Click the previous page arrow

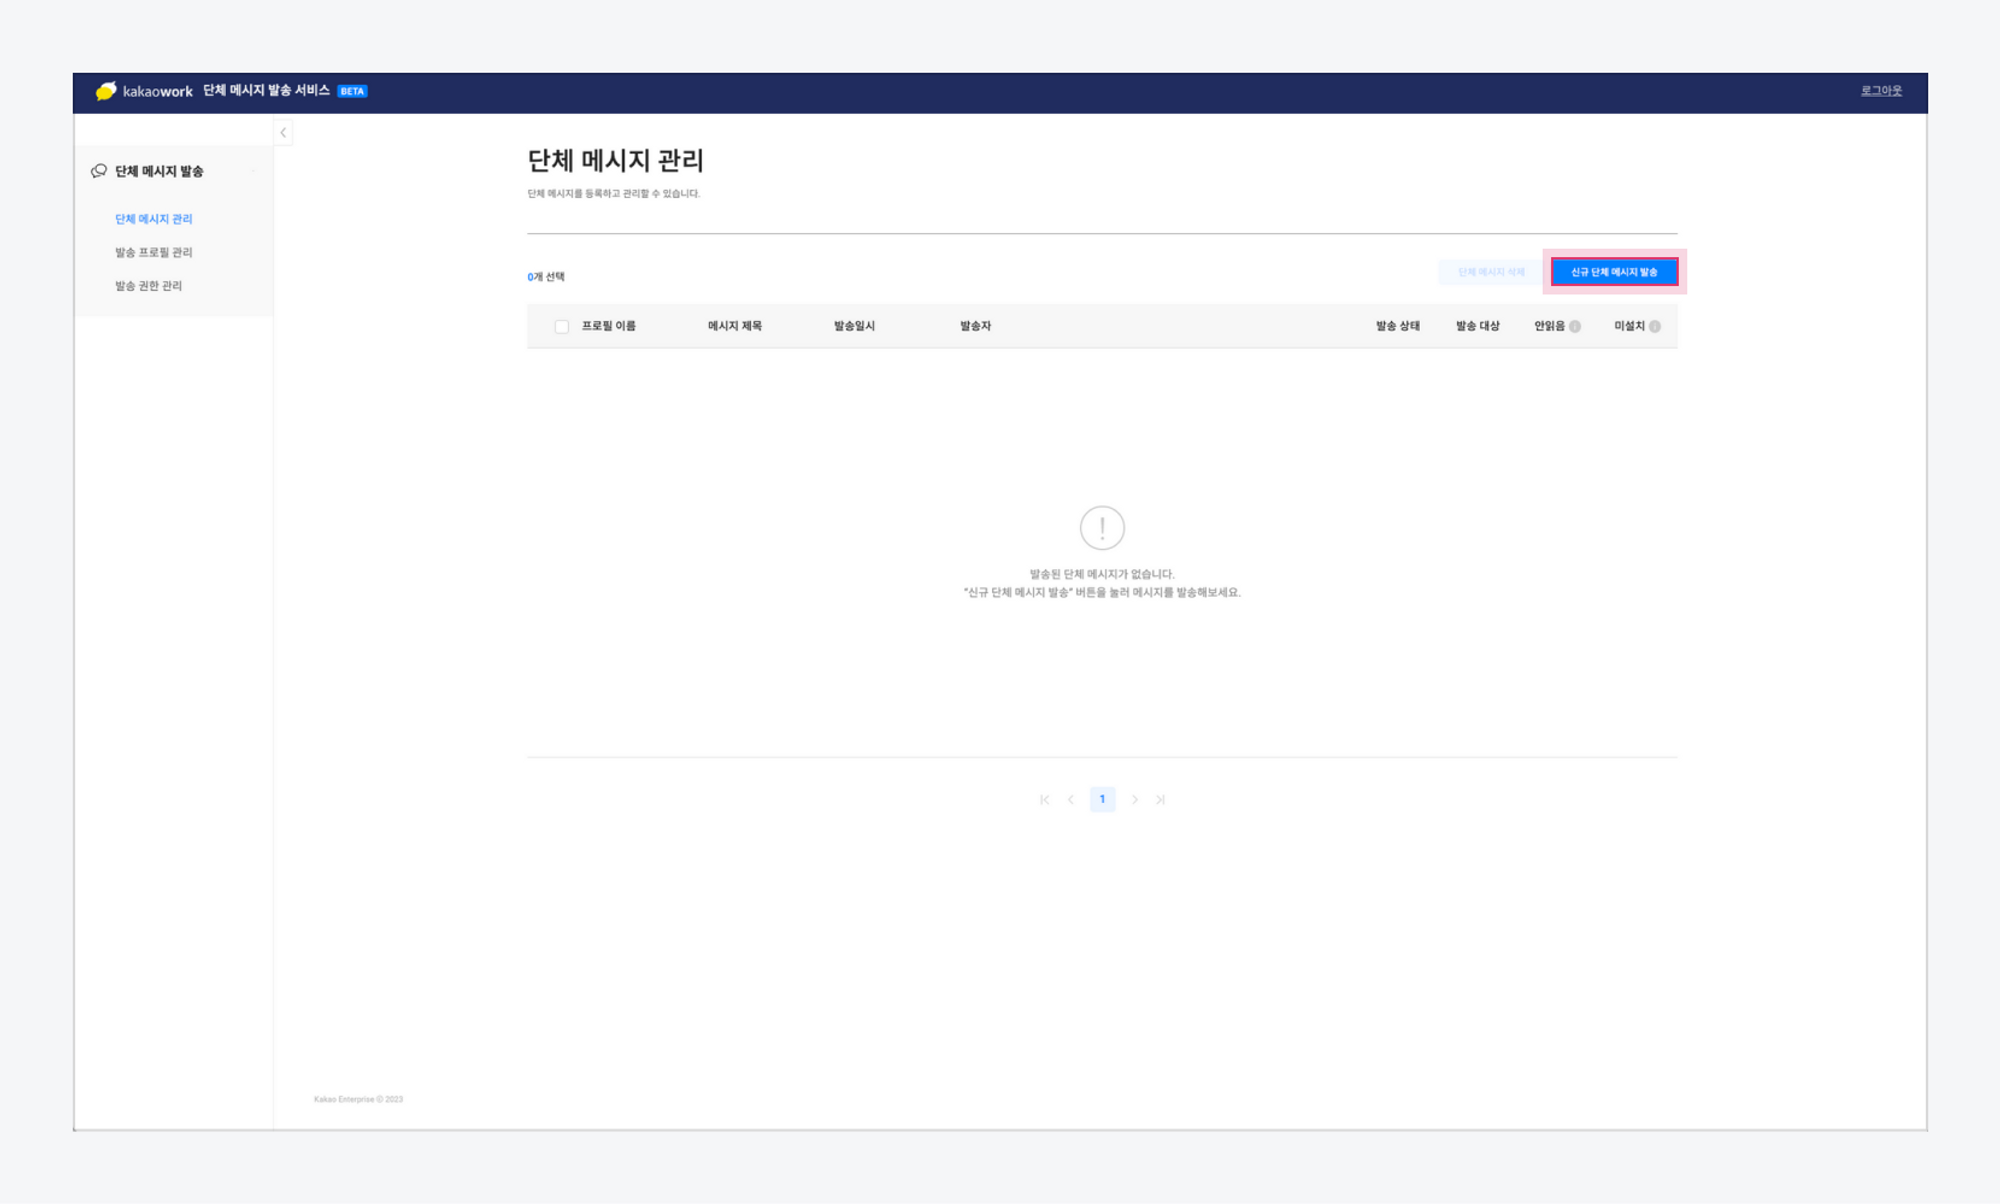(1071, 800)
